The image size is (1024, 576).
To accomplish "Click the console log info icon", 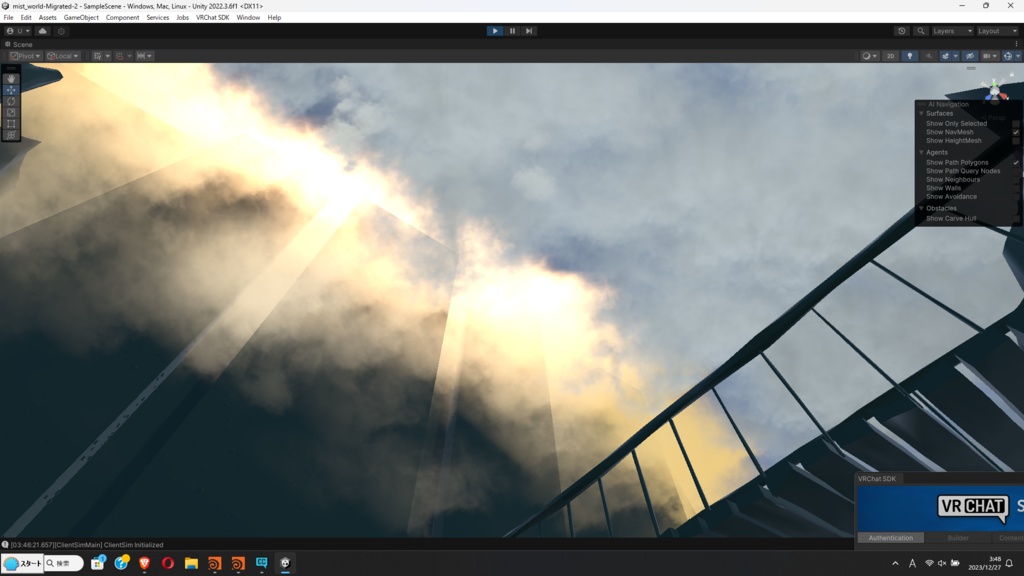I will click(5, 545).
